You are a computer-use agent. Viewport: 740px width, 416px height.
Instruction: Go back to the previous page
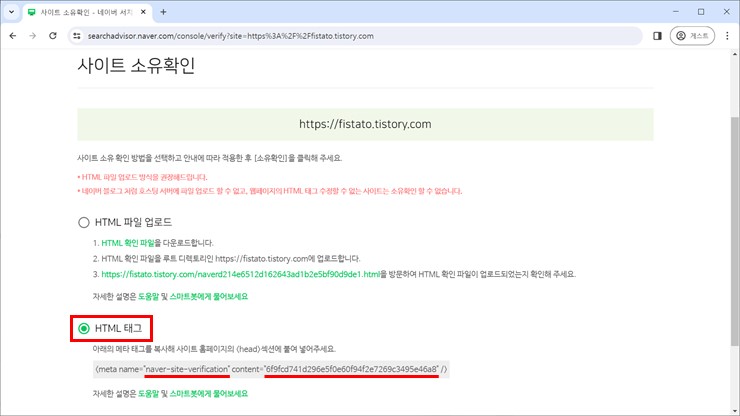(13, 36)
